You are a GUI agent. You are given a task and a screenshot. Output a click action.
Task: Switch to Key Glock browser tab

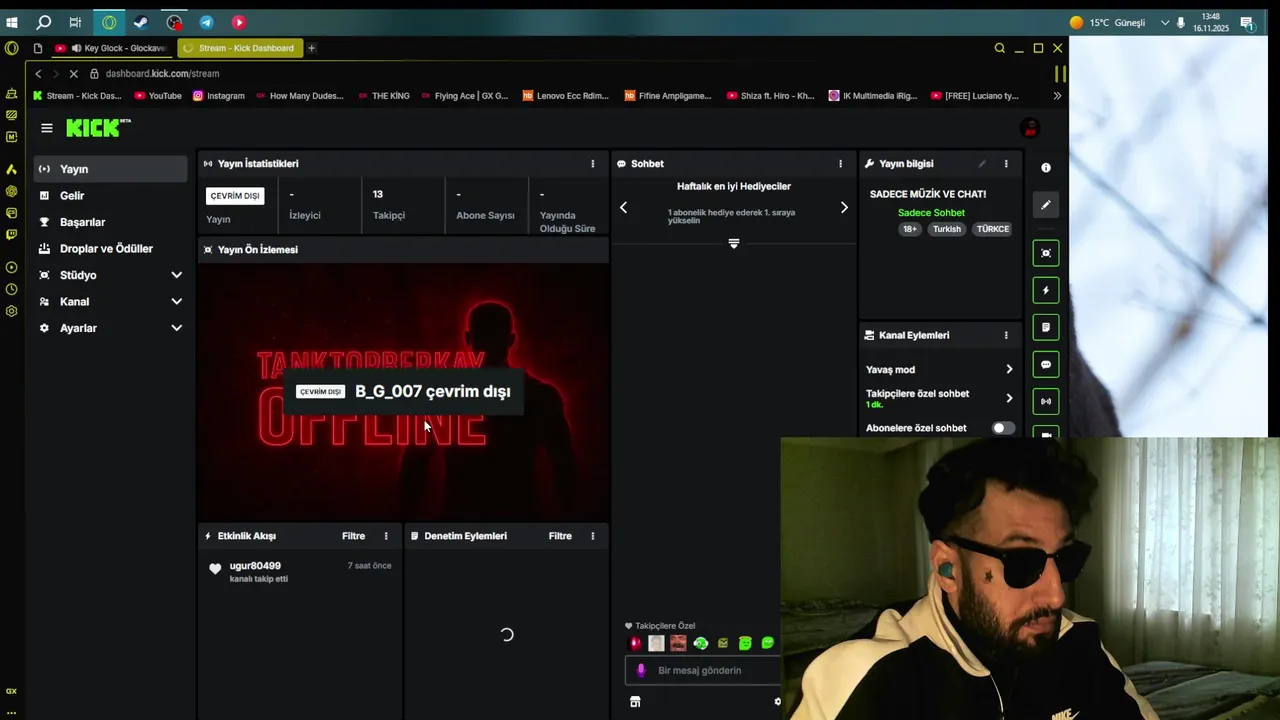click(x=111, y=48)
